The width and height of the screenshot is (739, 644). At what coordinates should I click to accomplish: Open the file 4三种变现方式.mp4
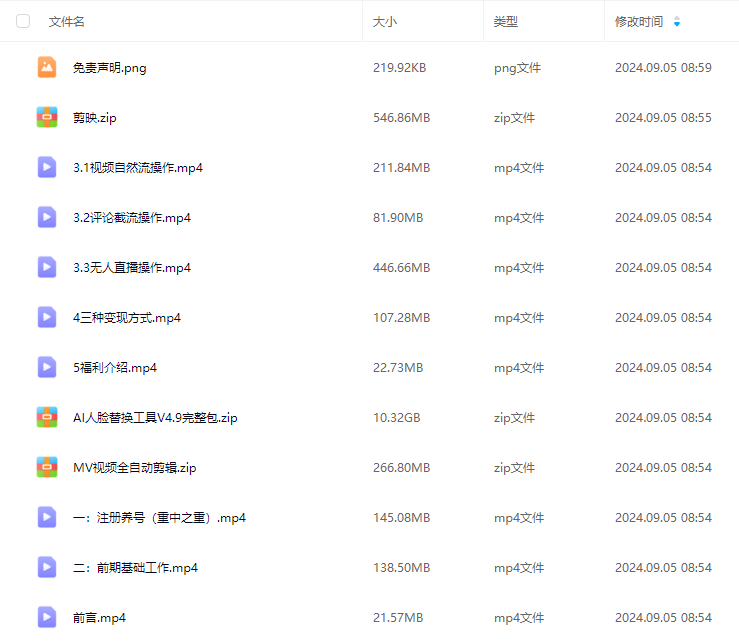coord(127,317)
